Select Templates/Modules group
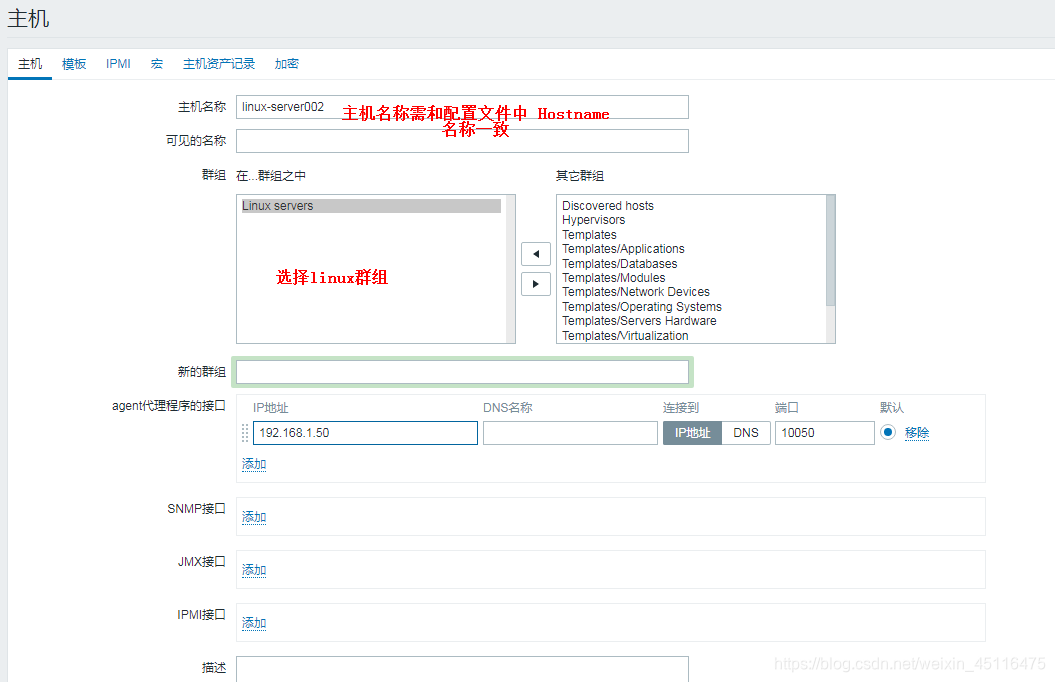The width and height of the screenshot is (1055, 682). [x=614, y=278]
